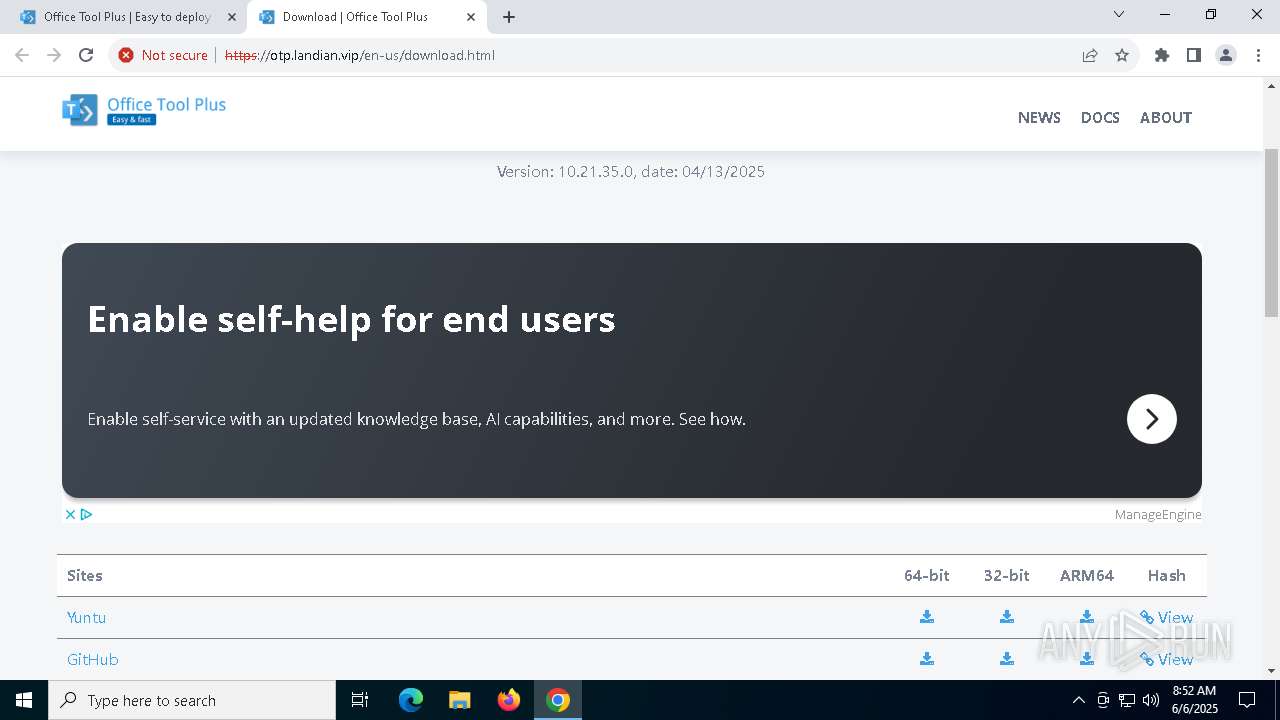
Task: Download GitHub ARM64 package
Action: point(1087,659)
